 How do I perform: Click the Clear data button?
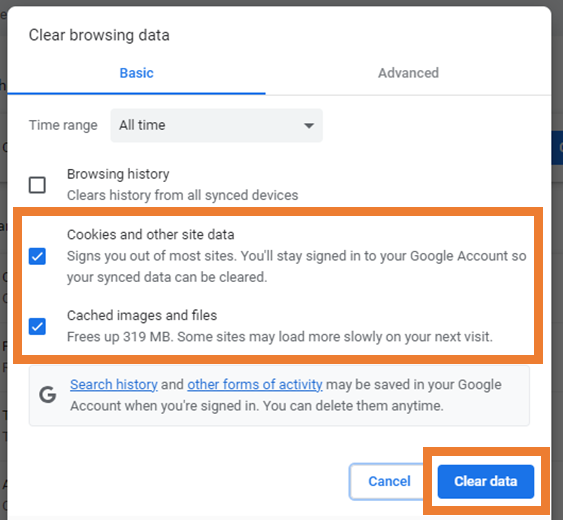[486, 481]
